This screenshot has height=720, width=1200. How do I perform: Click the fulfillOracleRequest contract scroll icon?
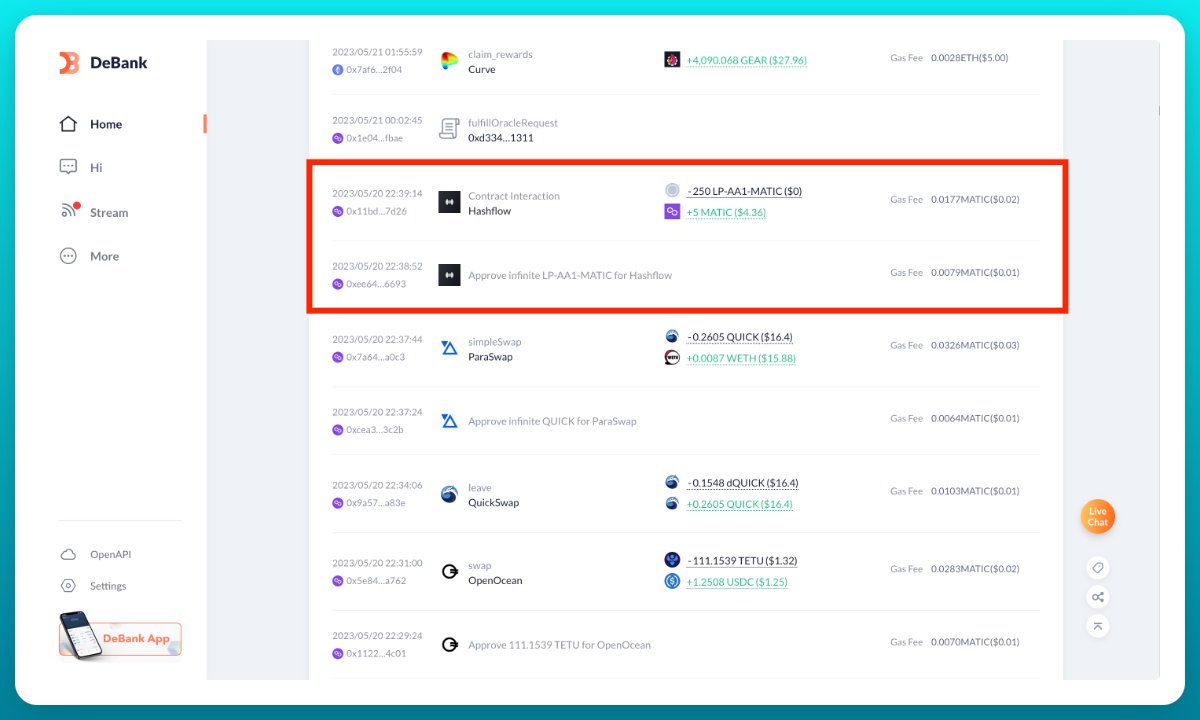[449, 130]
